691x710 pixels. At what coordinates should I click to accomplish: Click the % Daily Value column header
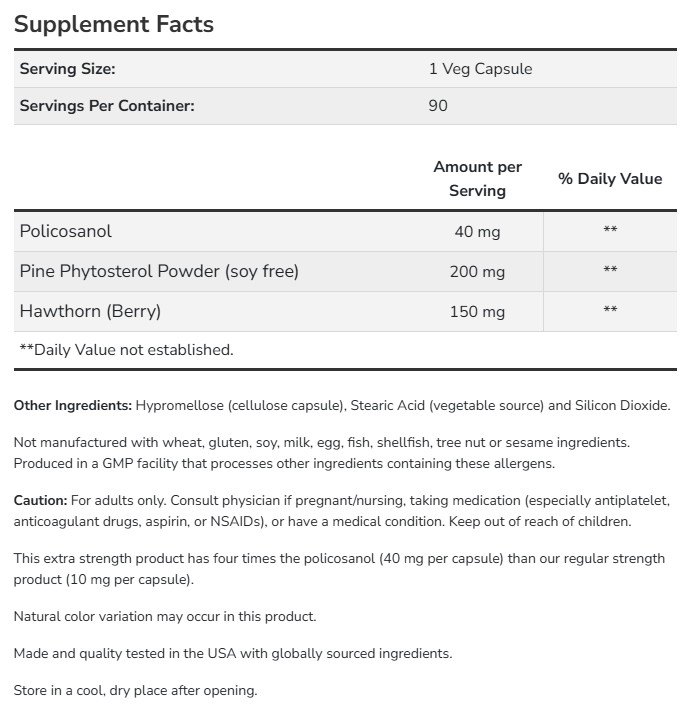click(610, 178)
